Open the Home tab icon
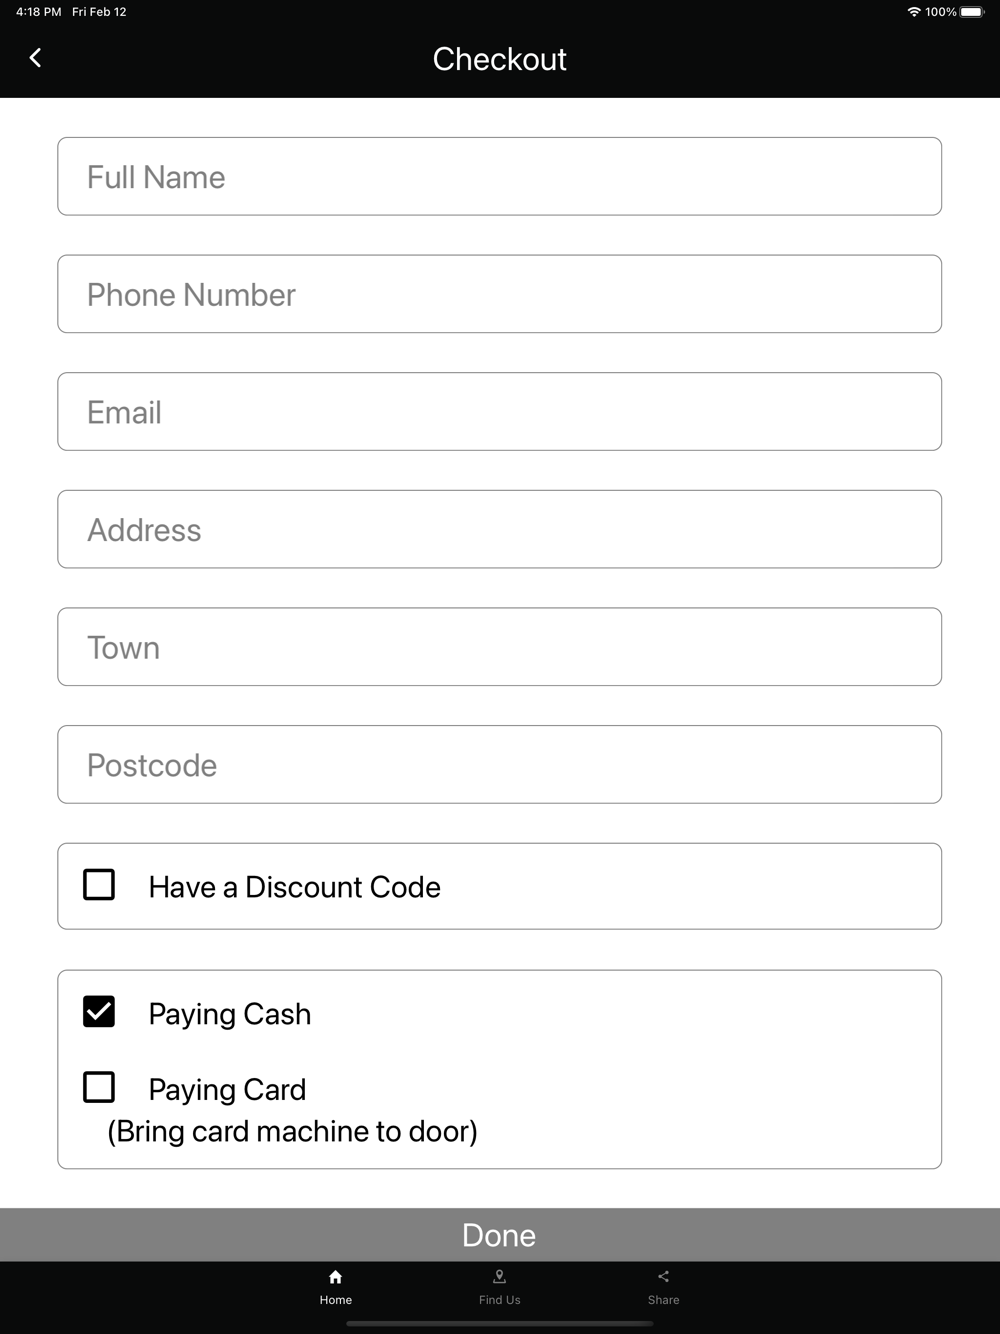The image size is (1000, 1334). pyautogui.click(x=336, y=1277)
